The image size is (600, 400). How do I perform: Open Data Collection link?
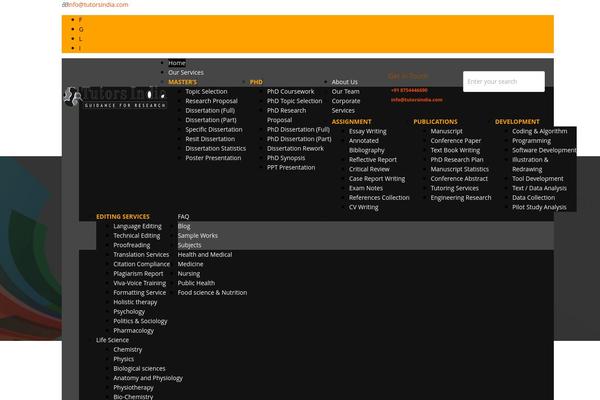[x=533, y=198]
